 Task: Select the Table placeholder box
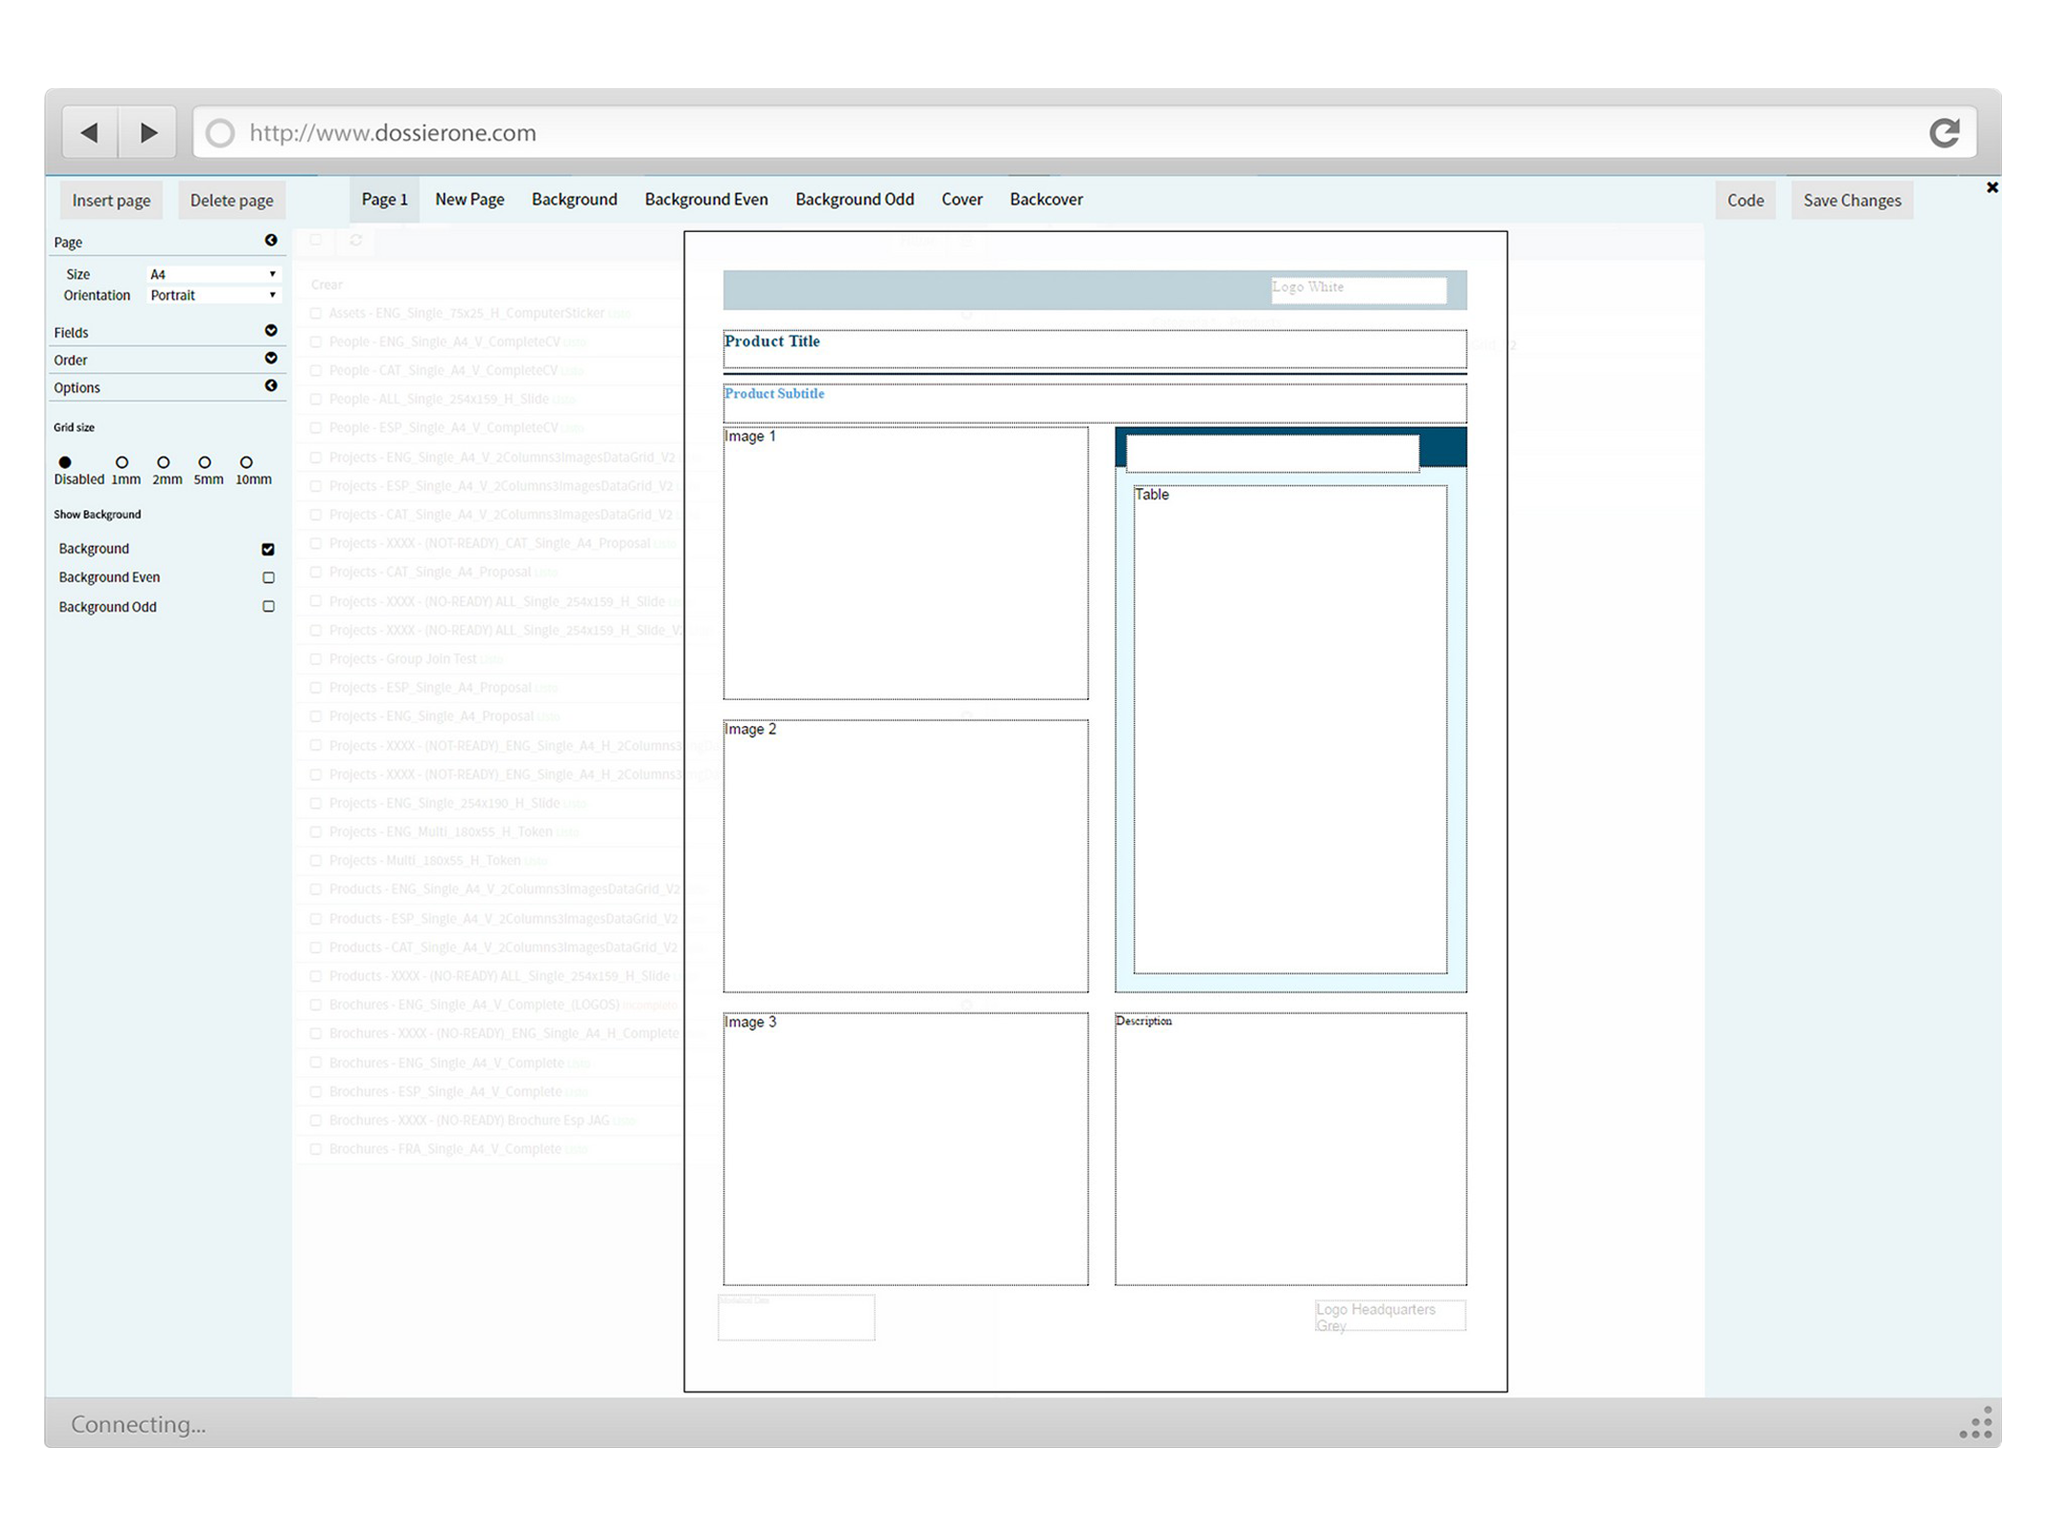coord(1290,729)
